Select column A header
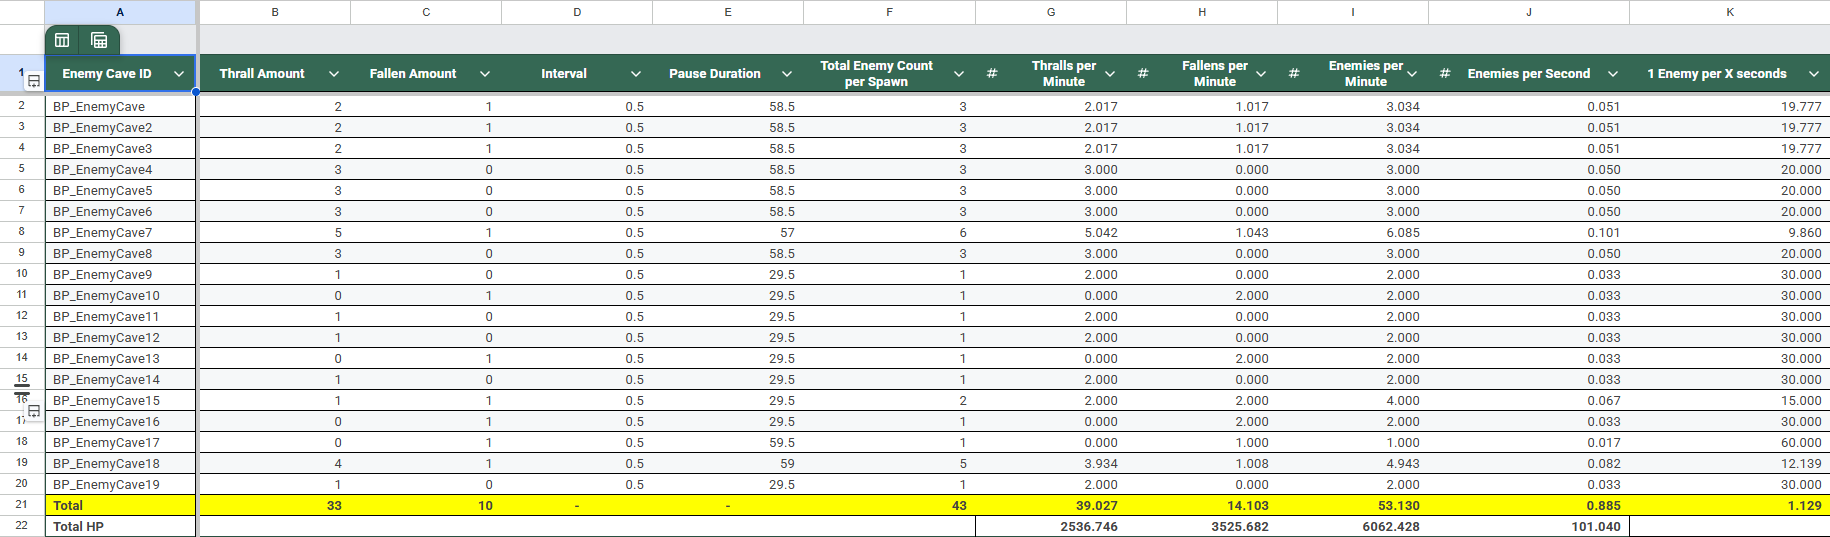This screenshot has height=537, width=1830. [120, 12]
